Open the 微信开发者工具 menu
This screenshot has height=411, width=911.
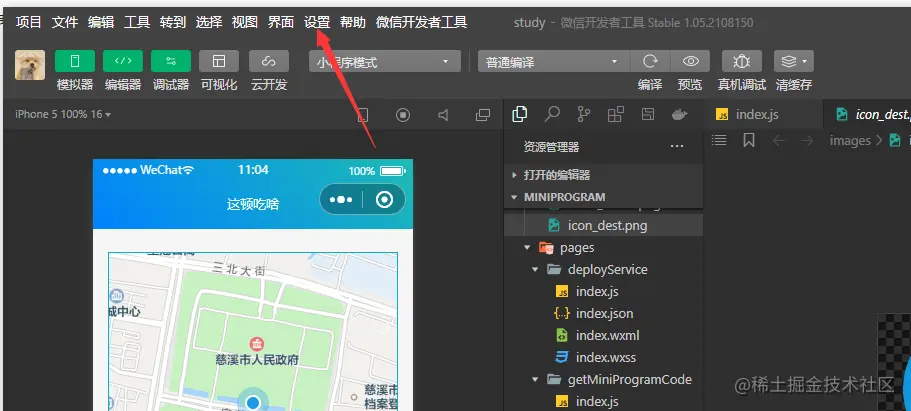(422, 23)
